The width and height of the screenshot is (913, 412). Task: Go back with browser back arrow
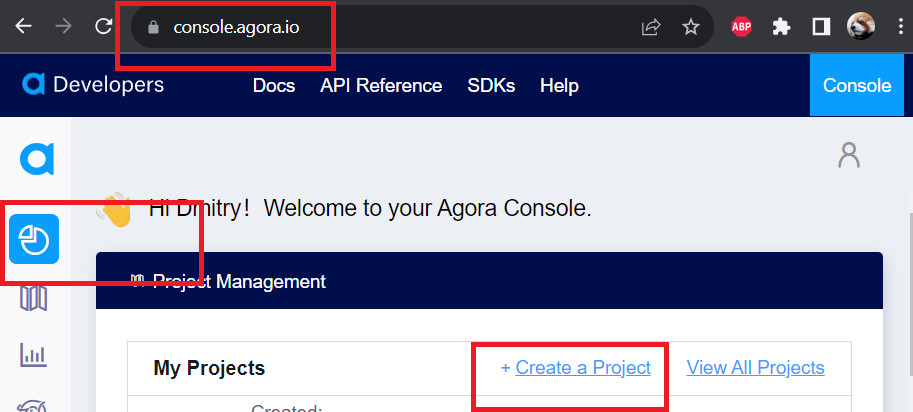point(23,26)
